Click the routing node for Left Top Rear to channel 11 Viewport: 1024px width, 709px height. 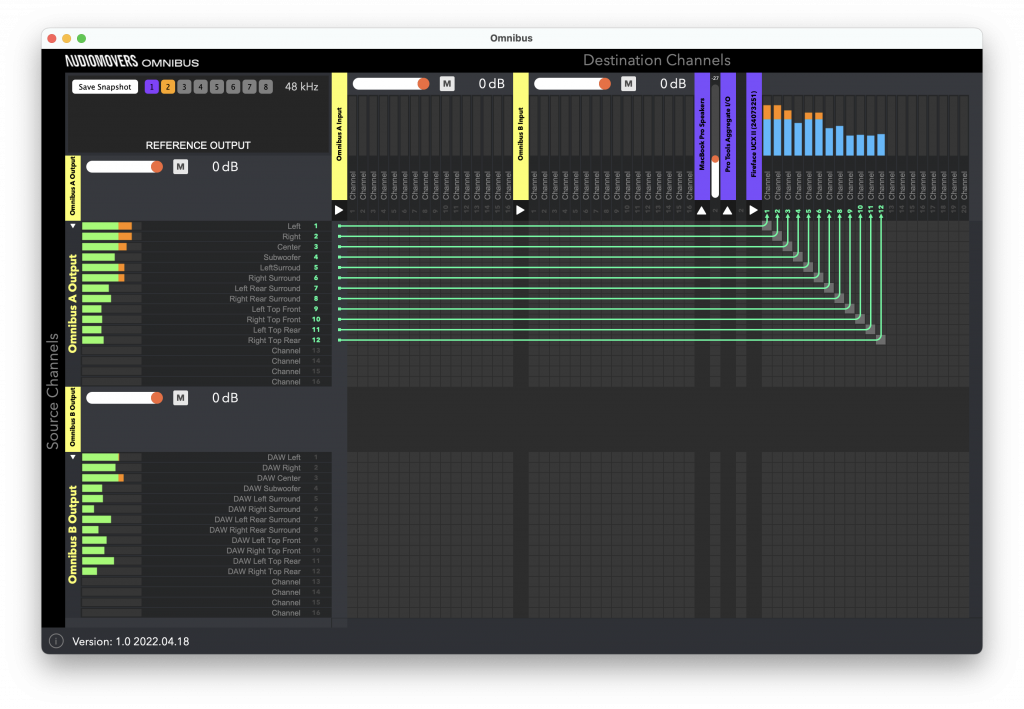point(871,330)
